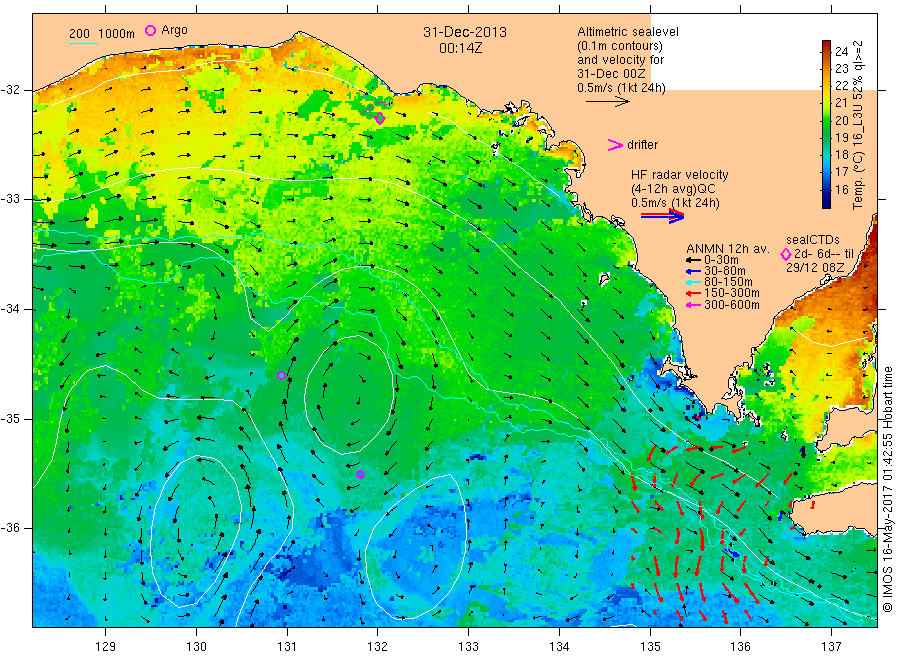900x660 pixels.
Task: Click the '300-600m' depth label
Action: point(732,305)
